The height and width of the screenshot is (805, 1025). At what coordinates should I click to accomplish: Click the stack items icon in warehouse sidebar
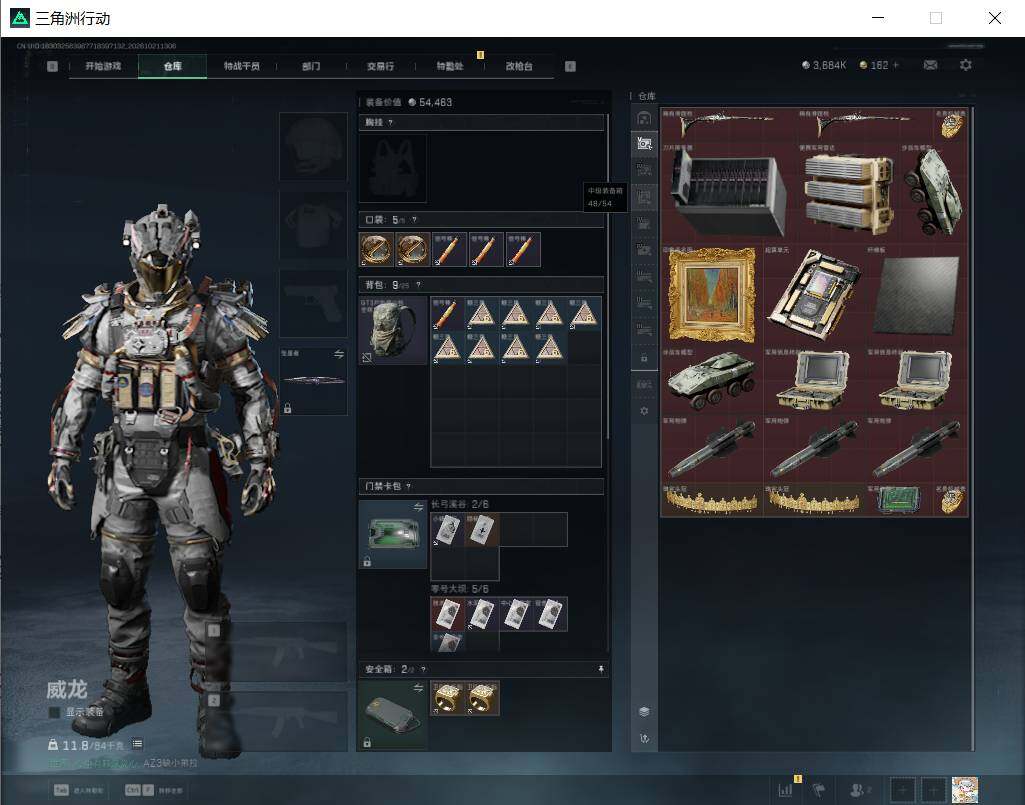[644, 711]
